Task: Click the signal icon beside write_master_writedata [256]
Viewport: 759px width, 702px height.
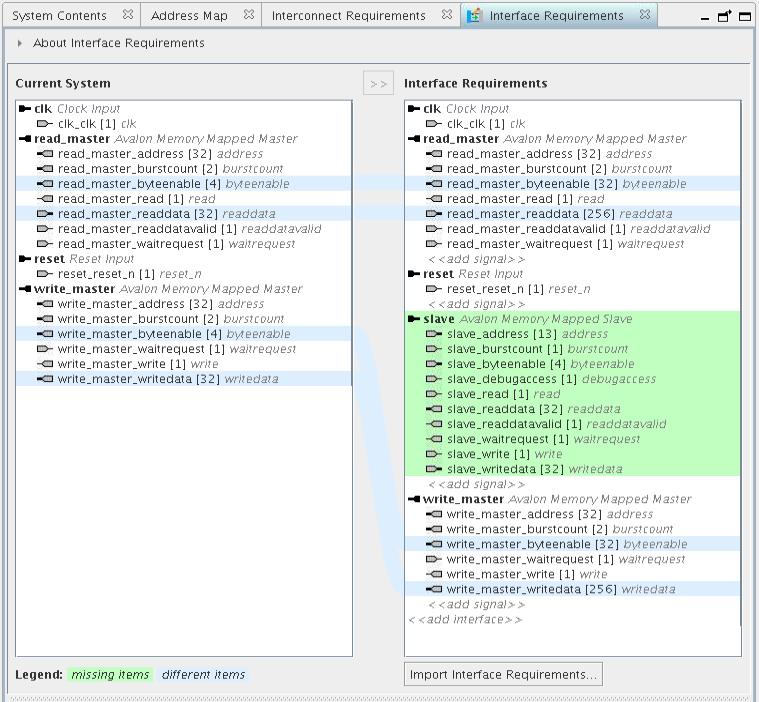Action: [433, 589]
